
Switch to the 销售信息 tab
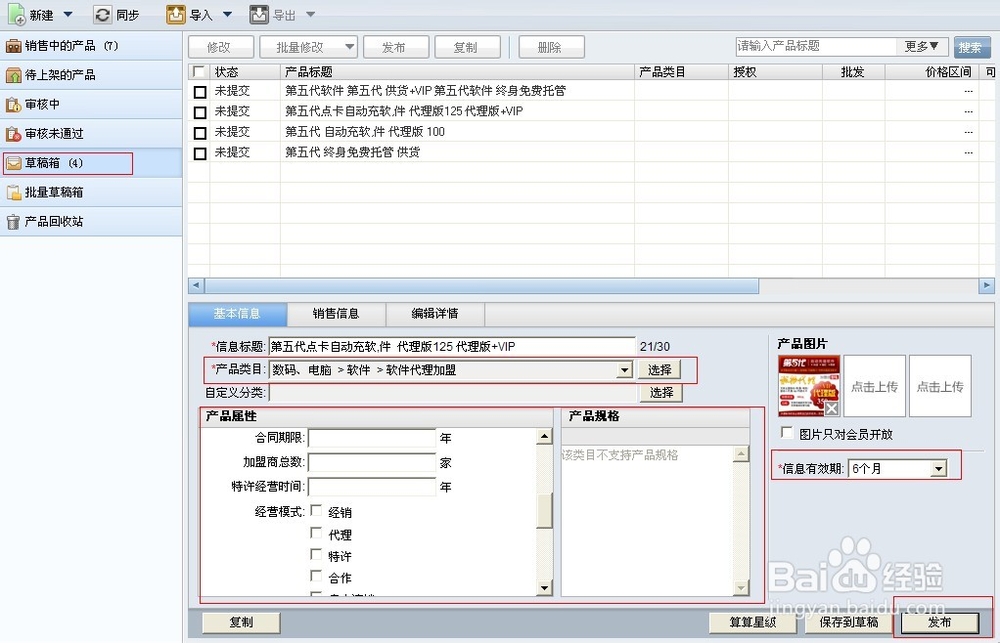click(x=336, y=314)
